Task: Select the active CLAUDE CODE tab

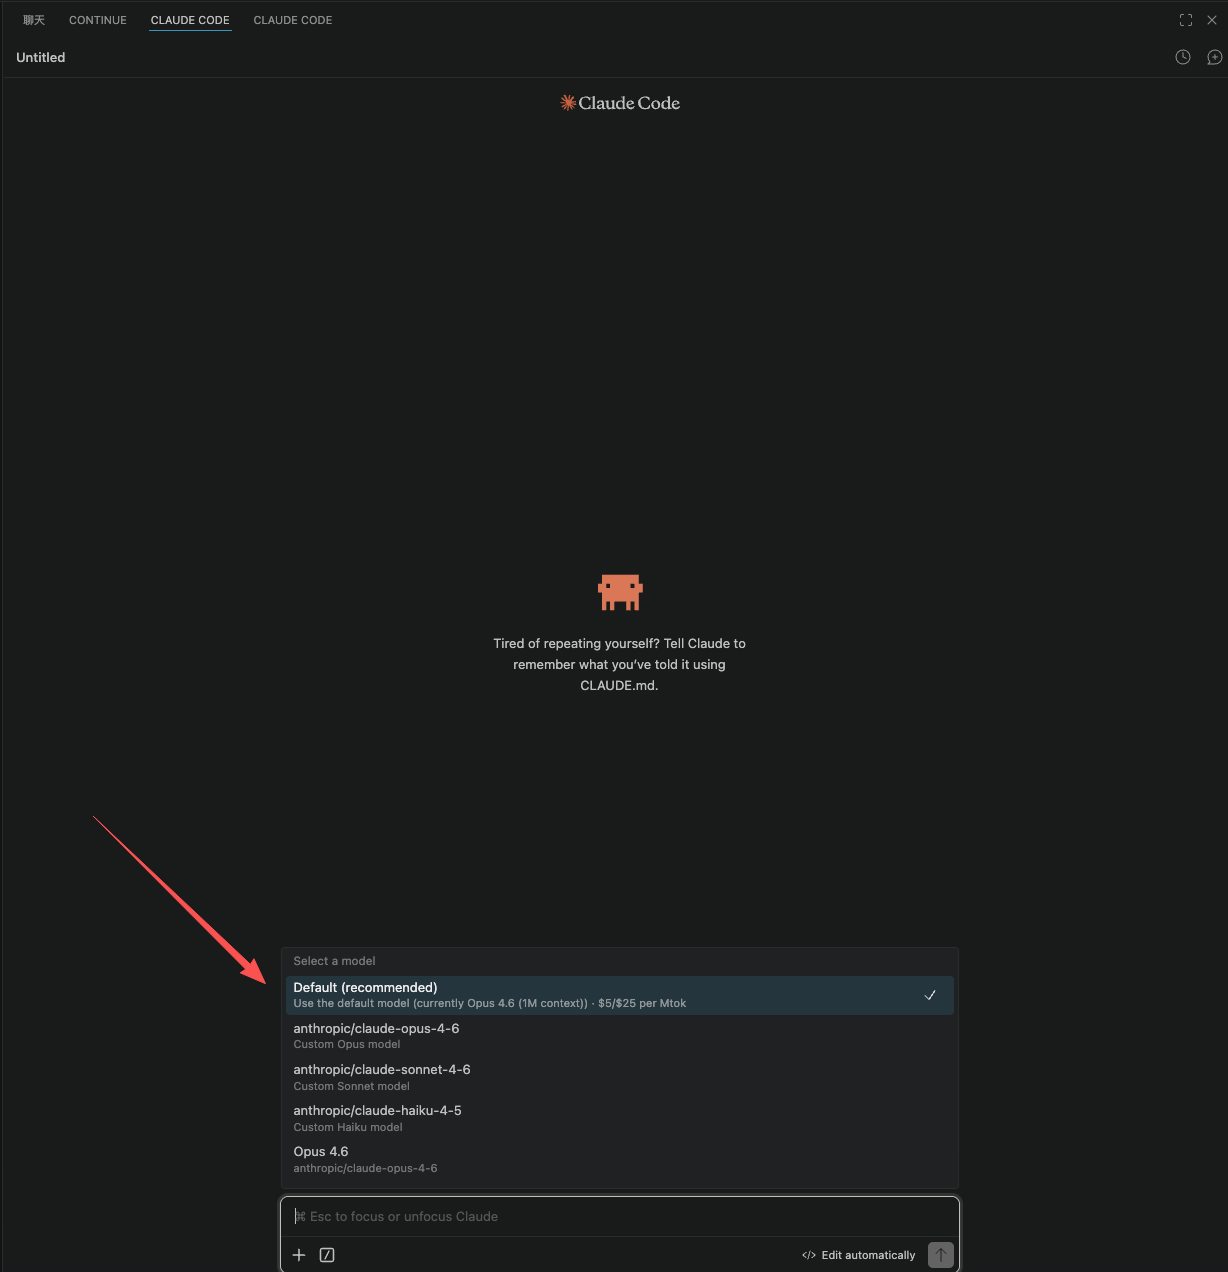Action: (x=190, y=20)
